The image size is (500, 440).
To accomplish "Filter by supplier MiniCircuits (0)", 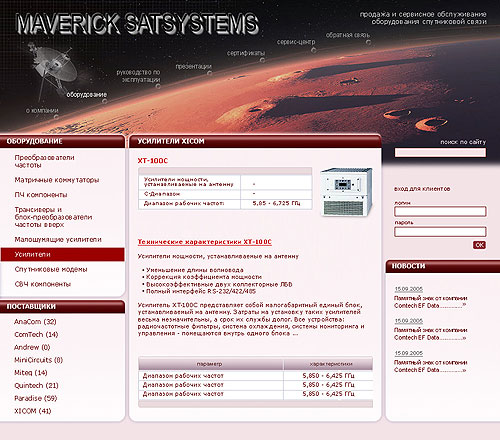I will pos(38,360).
